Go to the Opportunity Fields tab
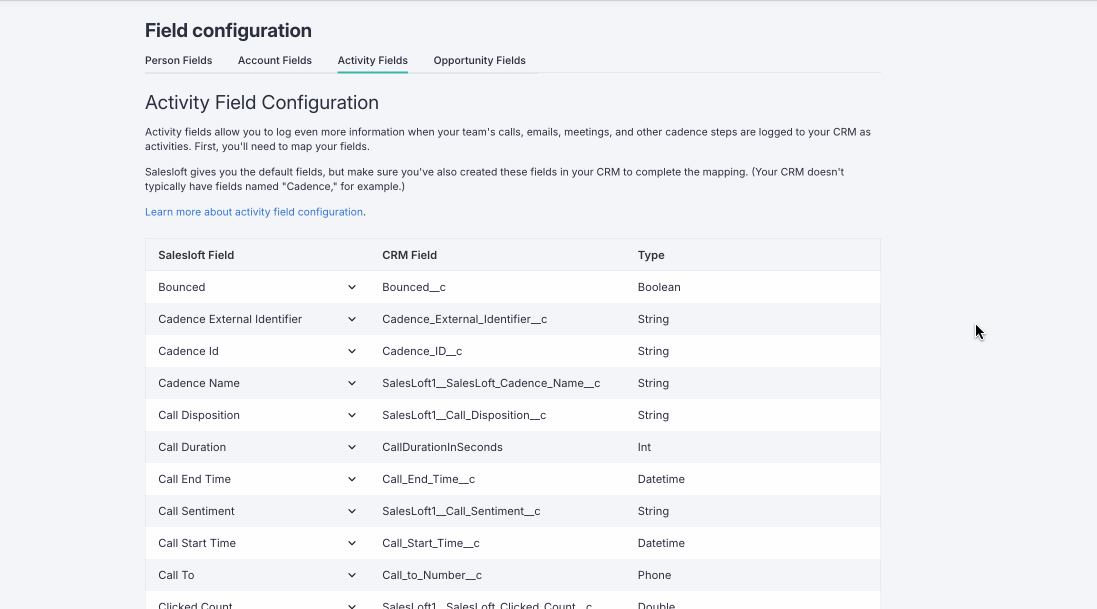1097x609 pixels. [479, 60]
